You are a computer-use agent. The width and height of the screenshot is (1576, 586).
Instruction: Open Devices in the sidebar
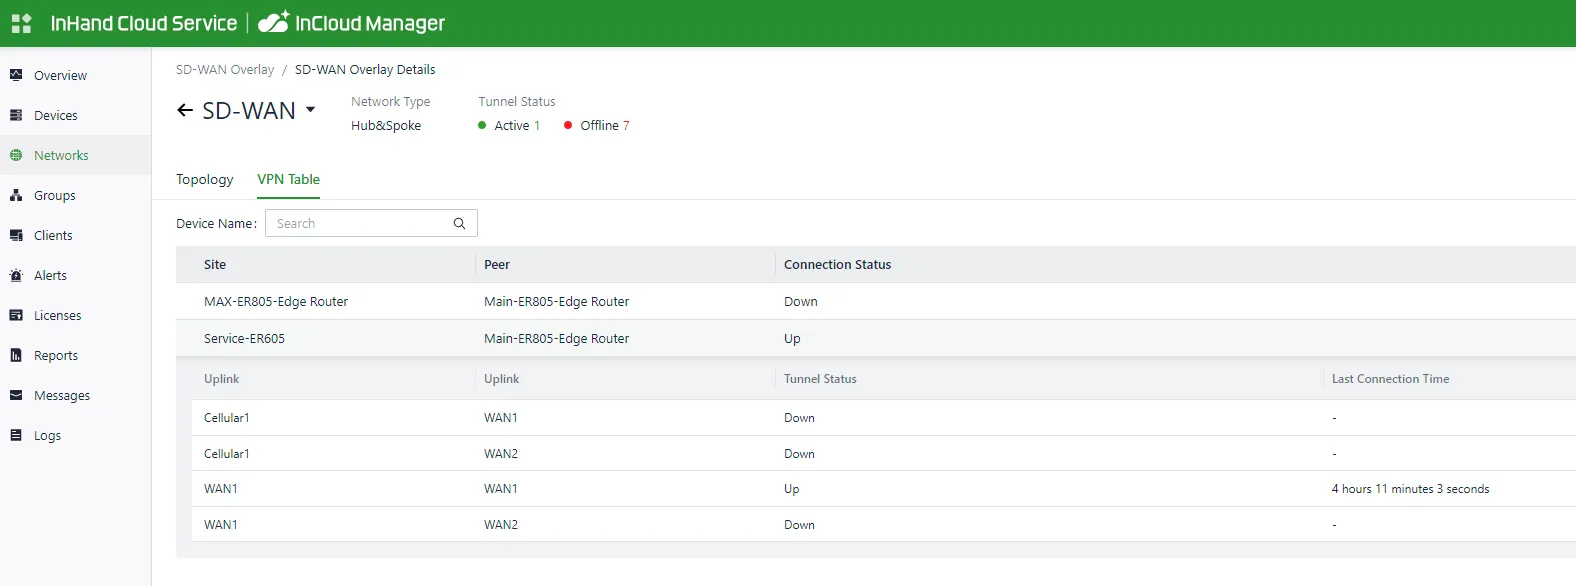pos(75,115)
